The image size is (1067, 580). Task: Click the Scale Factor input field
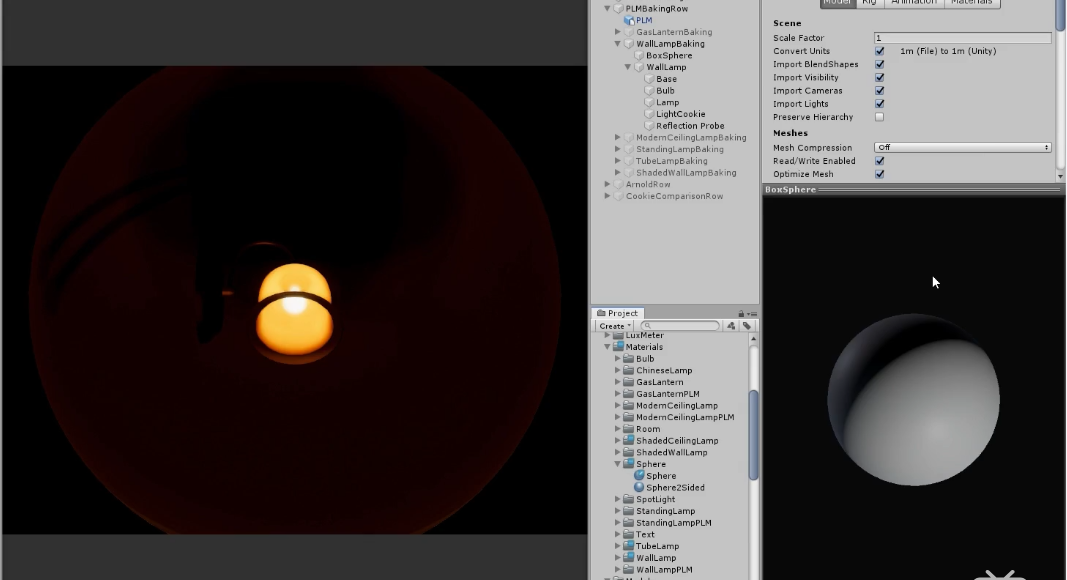point(960,37)
